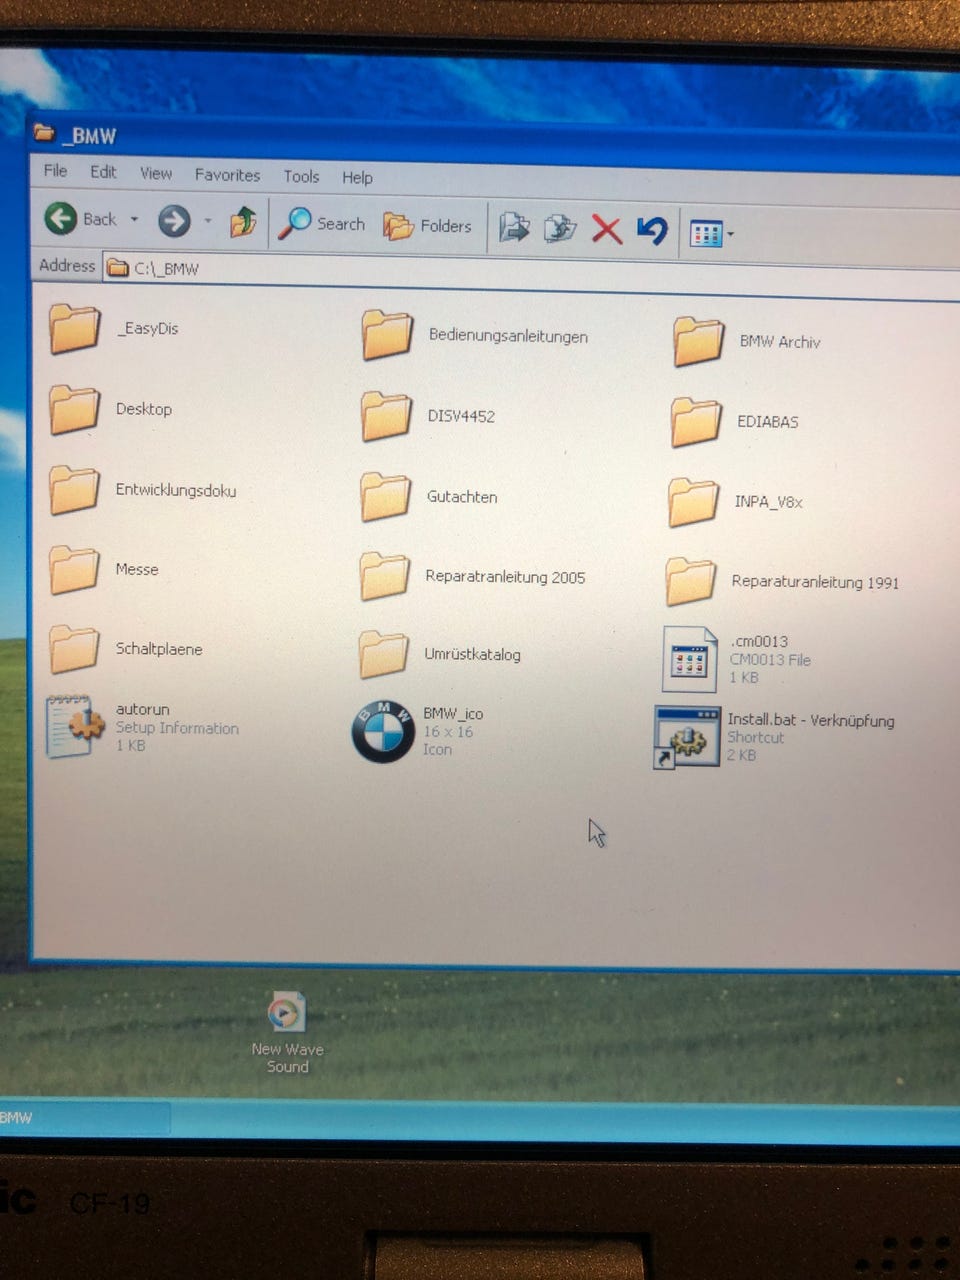Open the Views dropdown button
This screenshot has height=1280, width=960.
click(711, 234)
